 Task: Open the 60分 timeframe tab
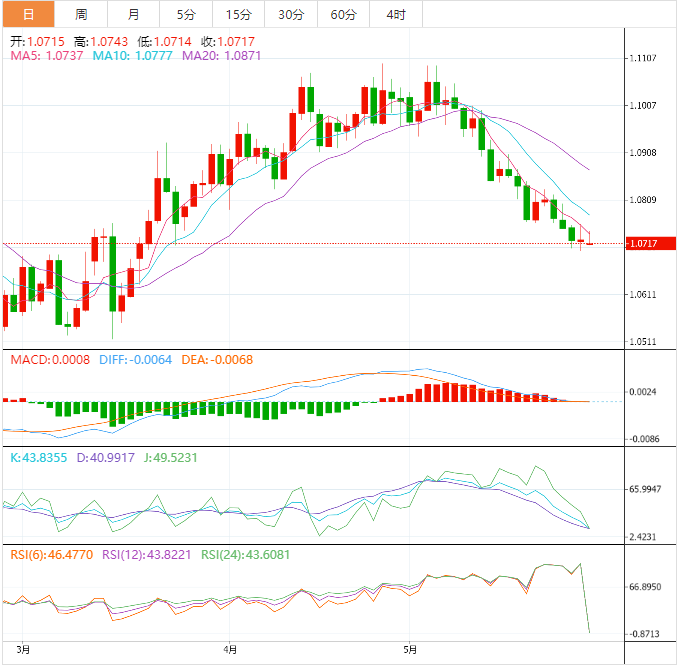[343, 14]
